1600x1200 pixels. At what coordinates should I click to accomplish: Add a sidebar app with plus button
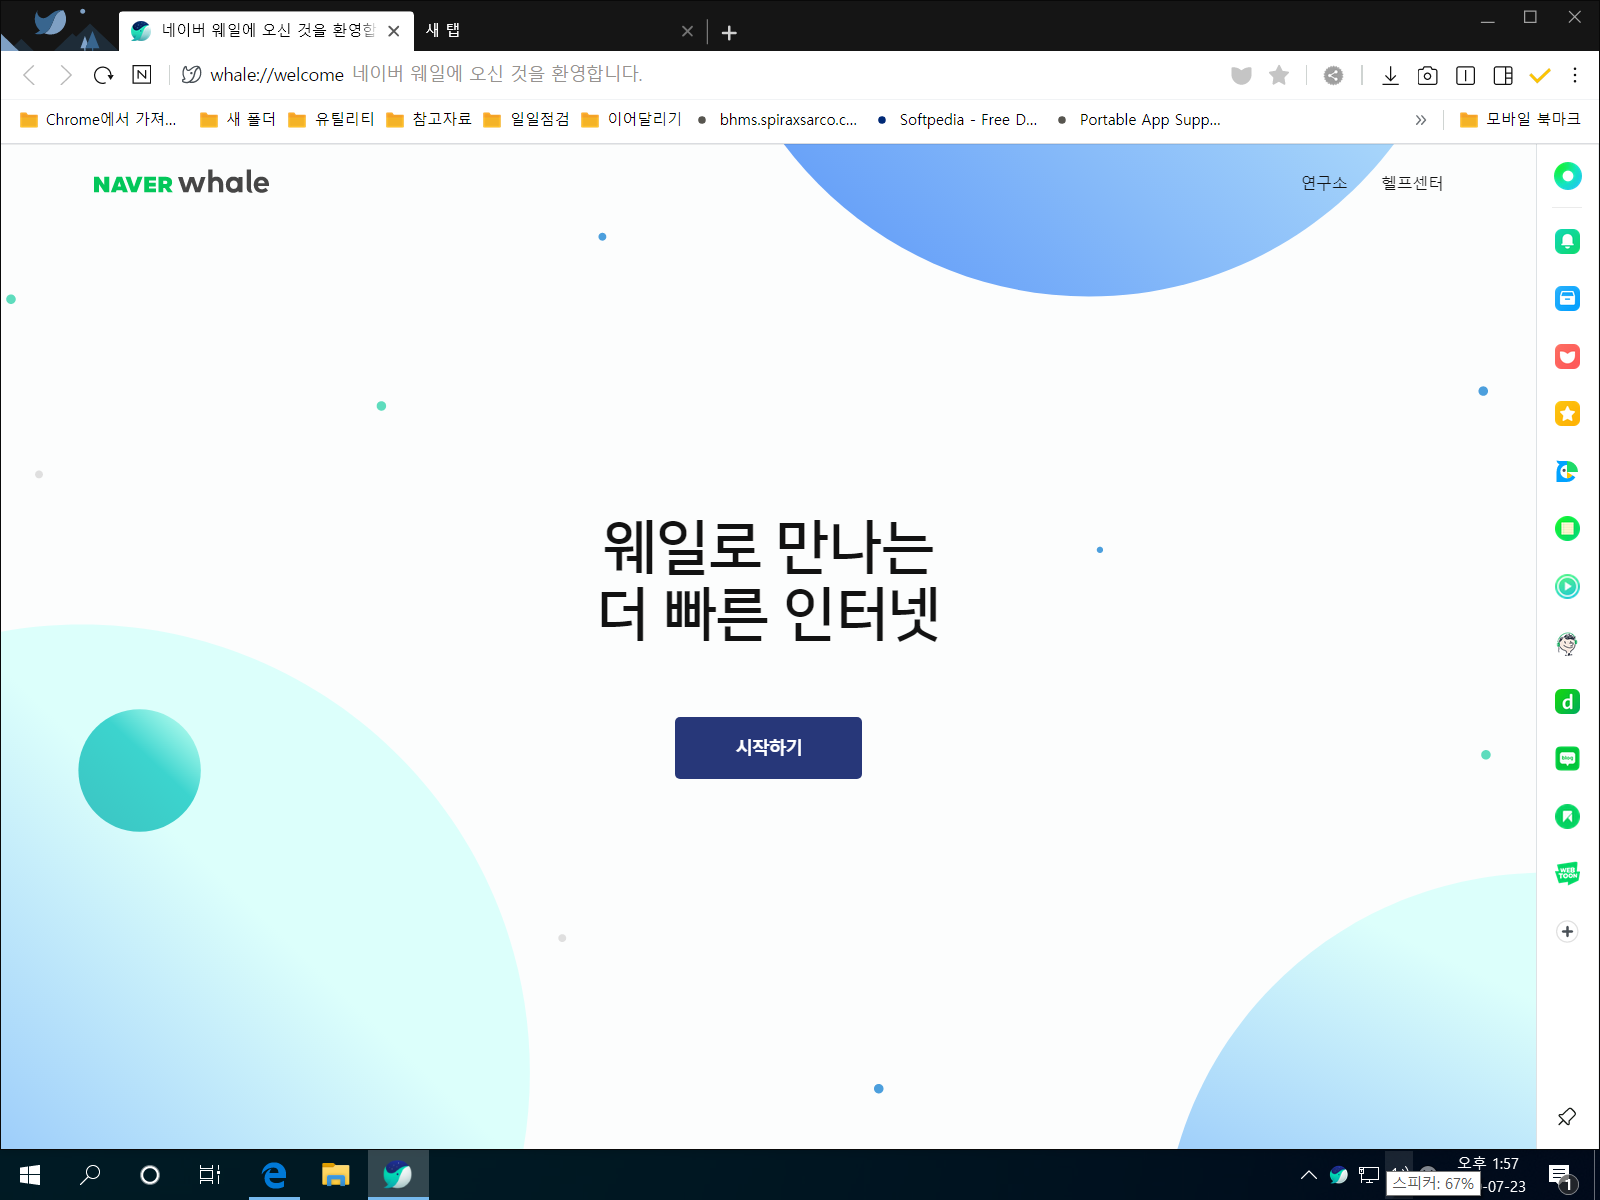pyautogui.click(x=1567, y=932)
